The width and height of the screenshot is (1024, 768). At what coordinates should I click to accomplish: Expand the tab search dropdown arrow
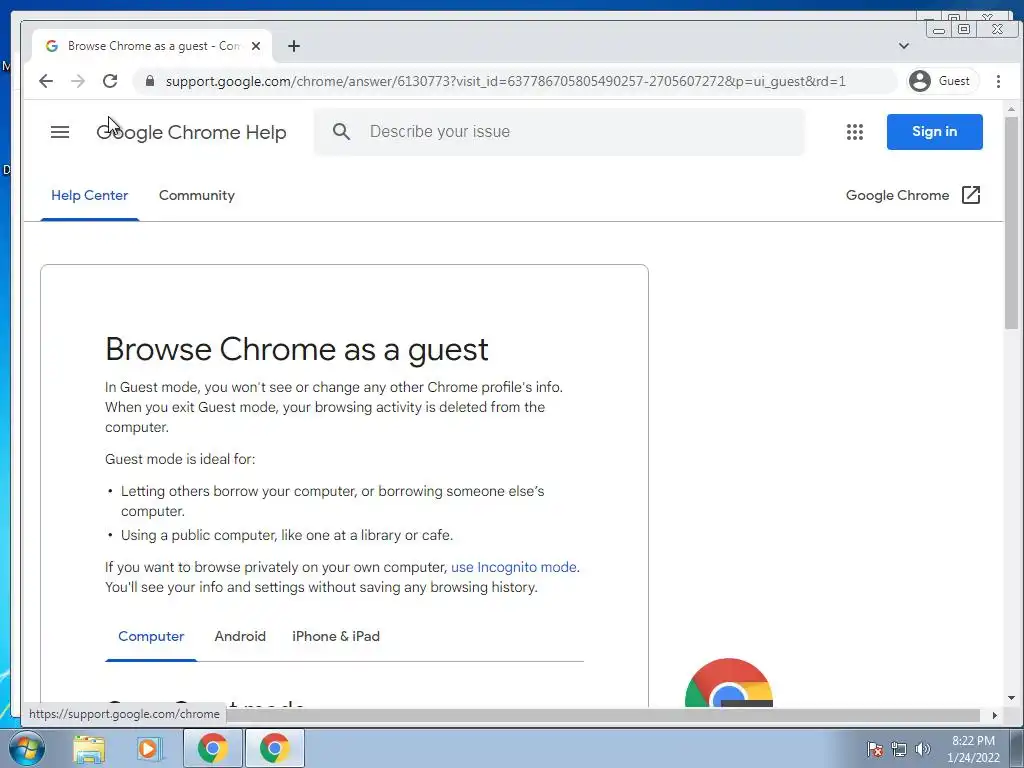[904, 46]
